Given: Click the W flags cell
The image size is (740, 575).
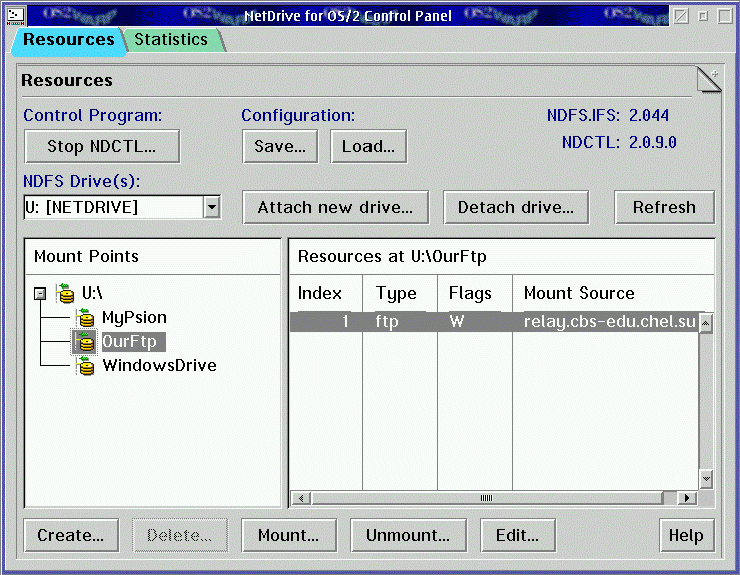Looking at the screenshot, I should [x=475, y=321].
